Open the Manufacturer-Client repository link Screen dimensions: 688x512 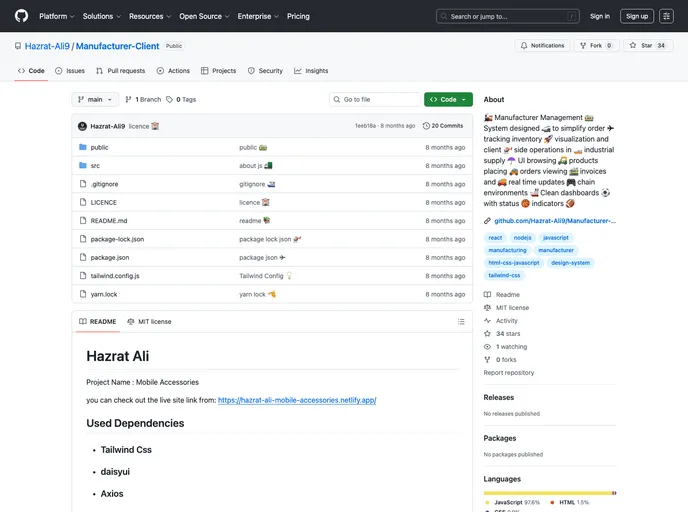117,46
